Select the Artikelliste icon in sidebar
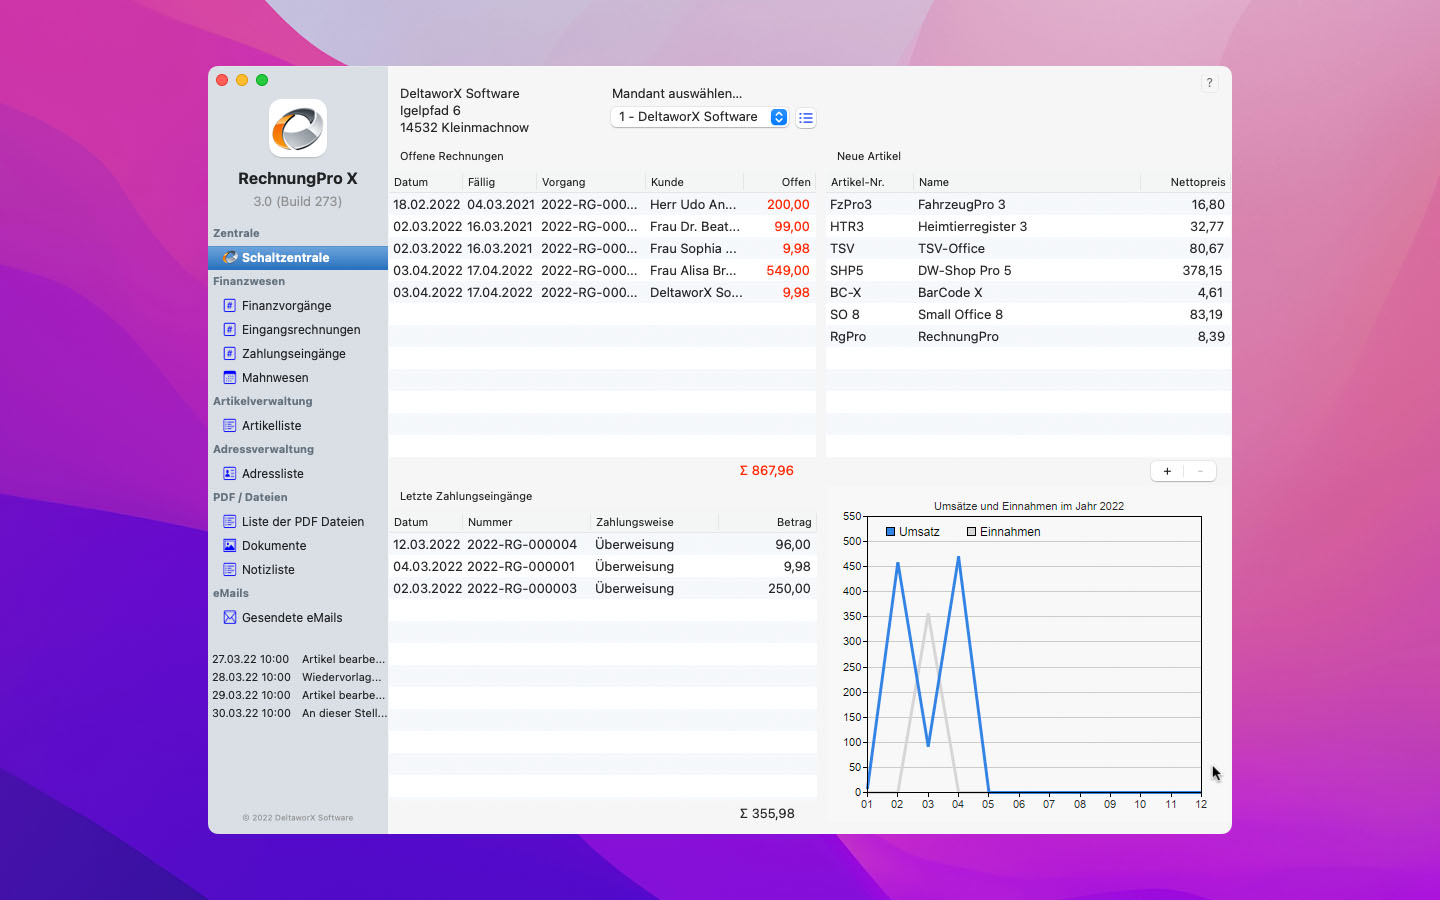This screenshot has height=900, width=1440. coord(229,426)
